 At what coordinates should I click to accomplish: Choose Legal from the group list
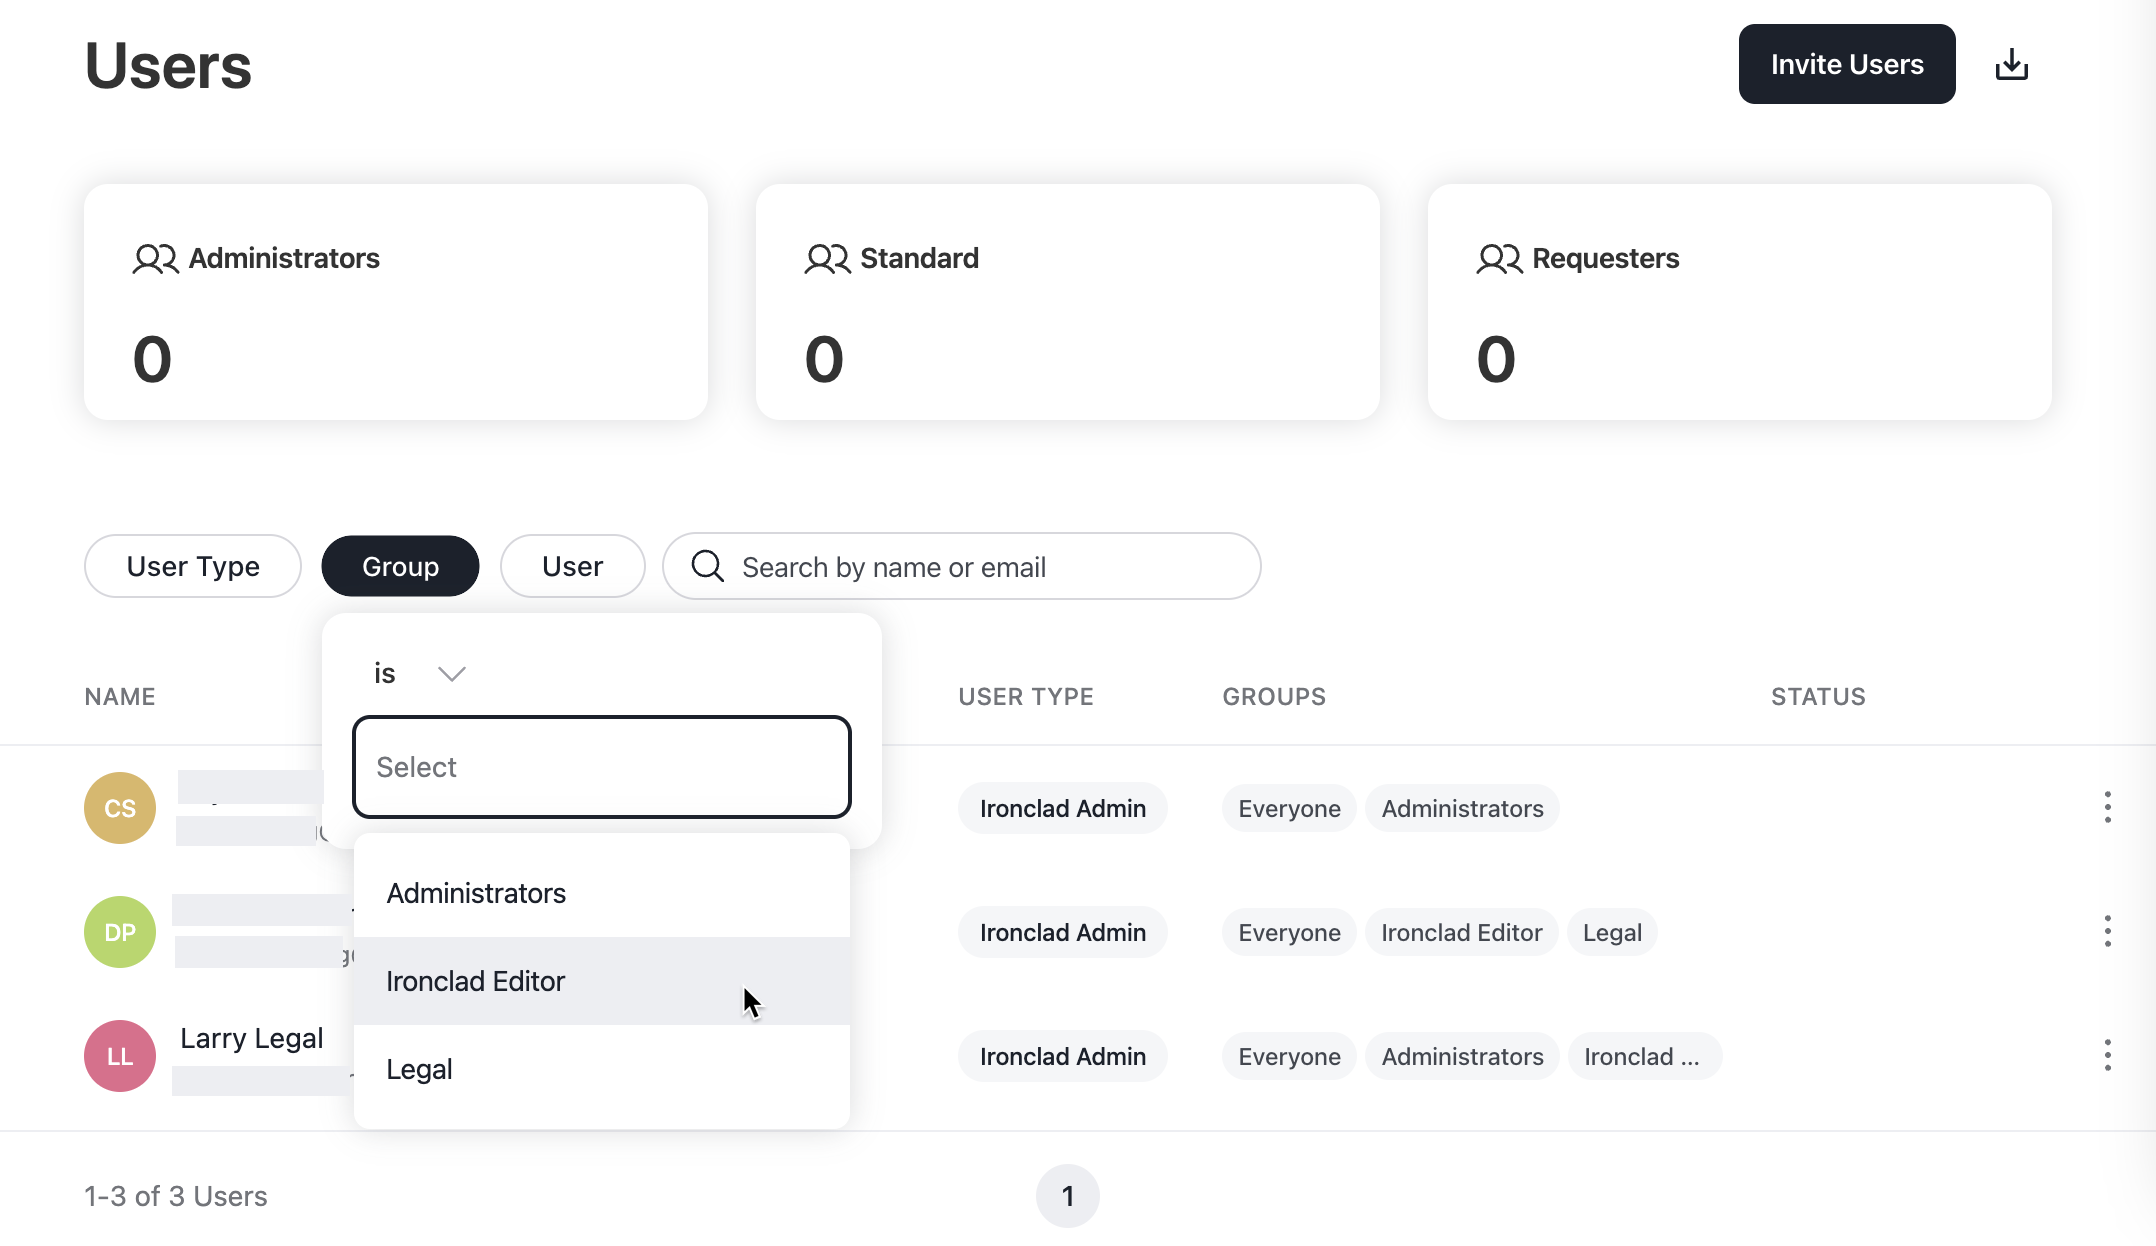click(602, 1069)
